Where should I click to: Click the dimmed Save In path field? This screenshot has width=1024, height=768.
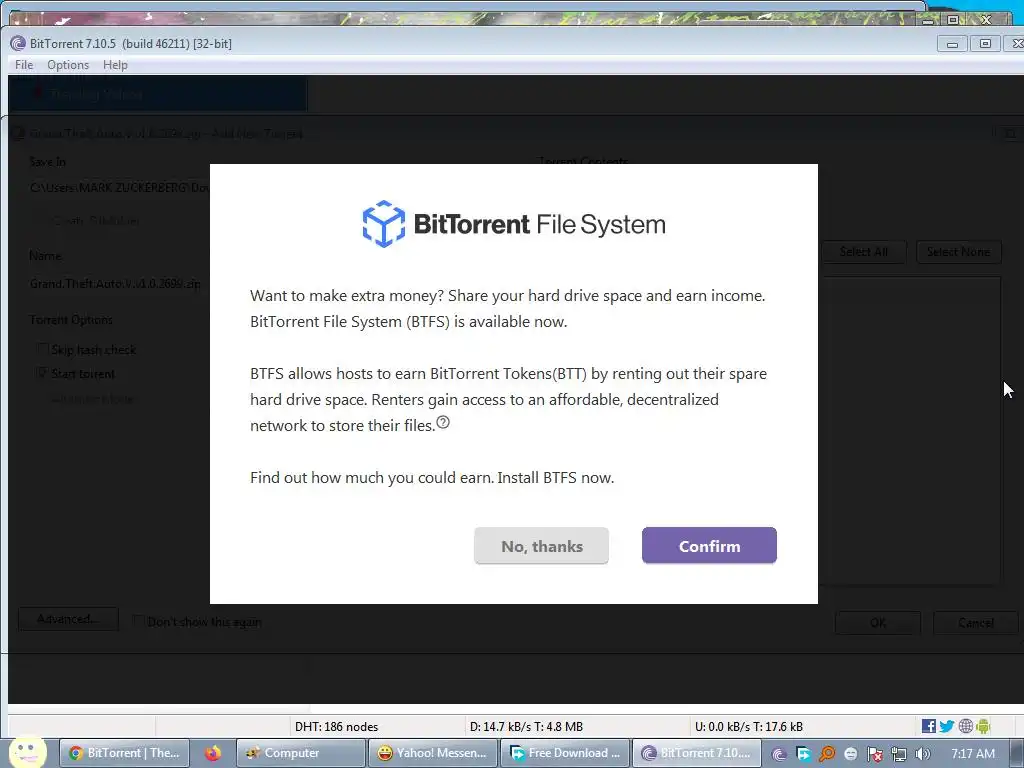[118, 187]
